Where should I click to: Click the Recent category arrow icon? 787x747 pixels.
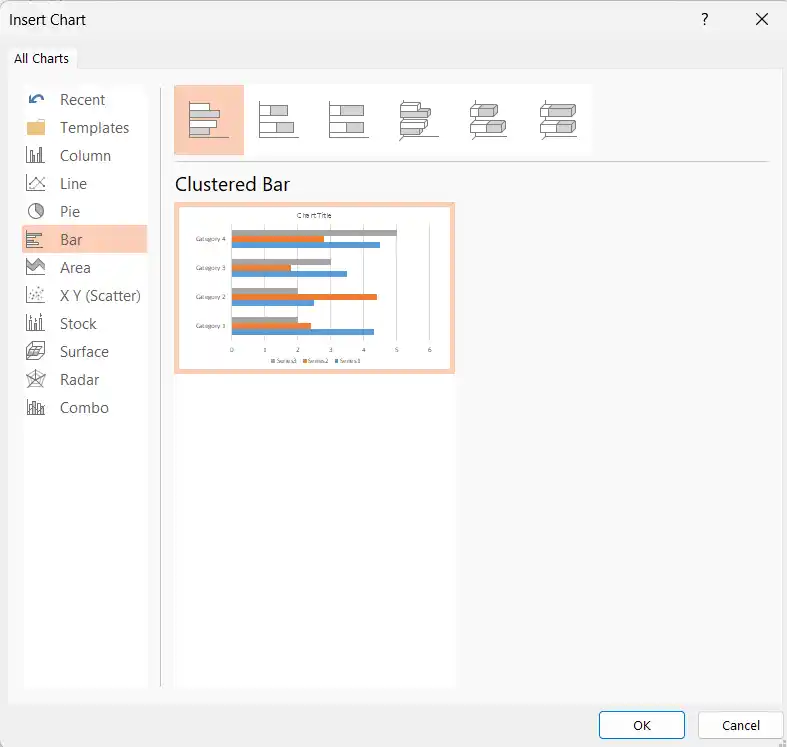(36, 99)
